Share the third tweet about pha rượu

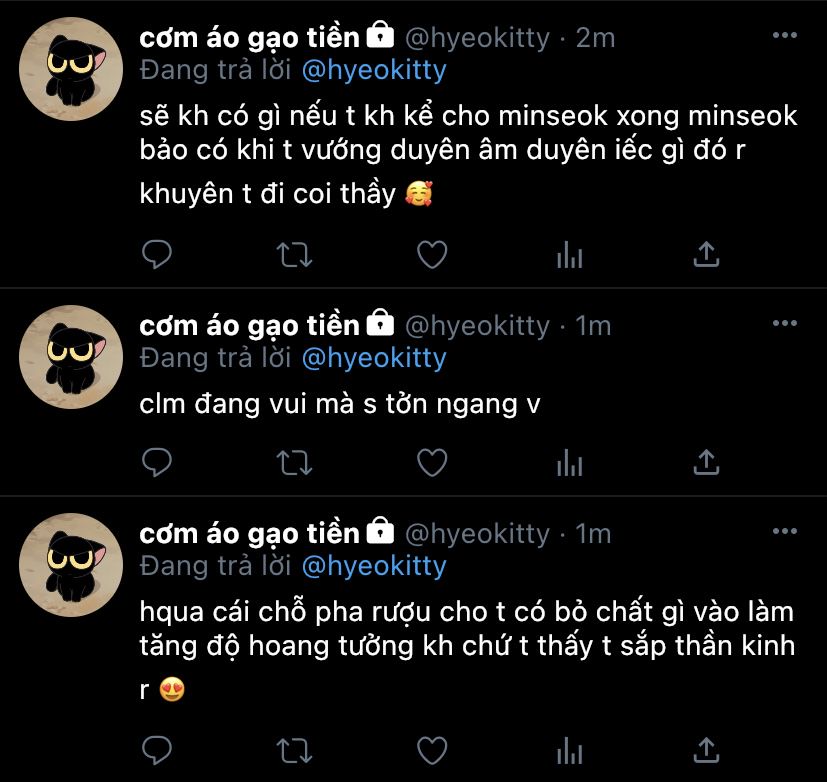706,748
